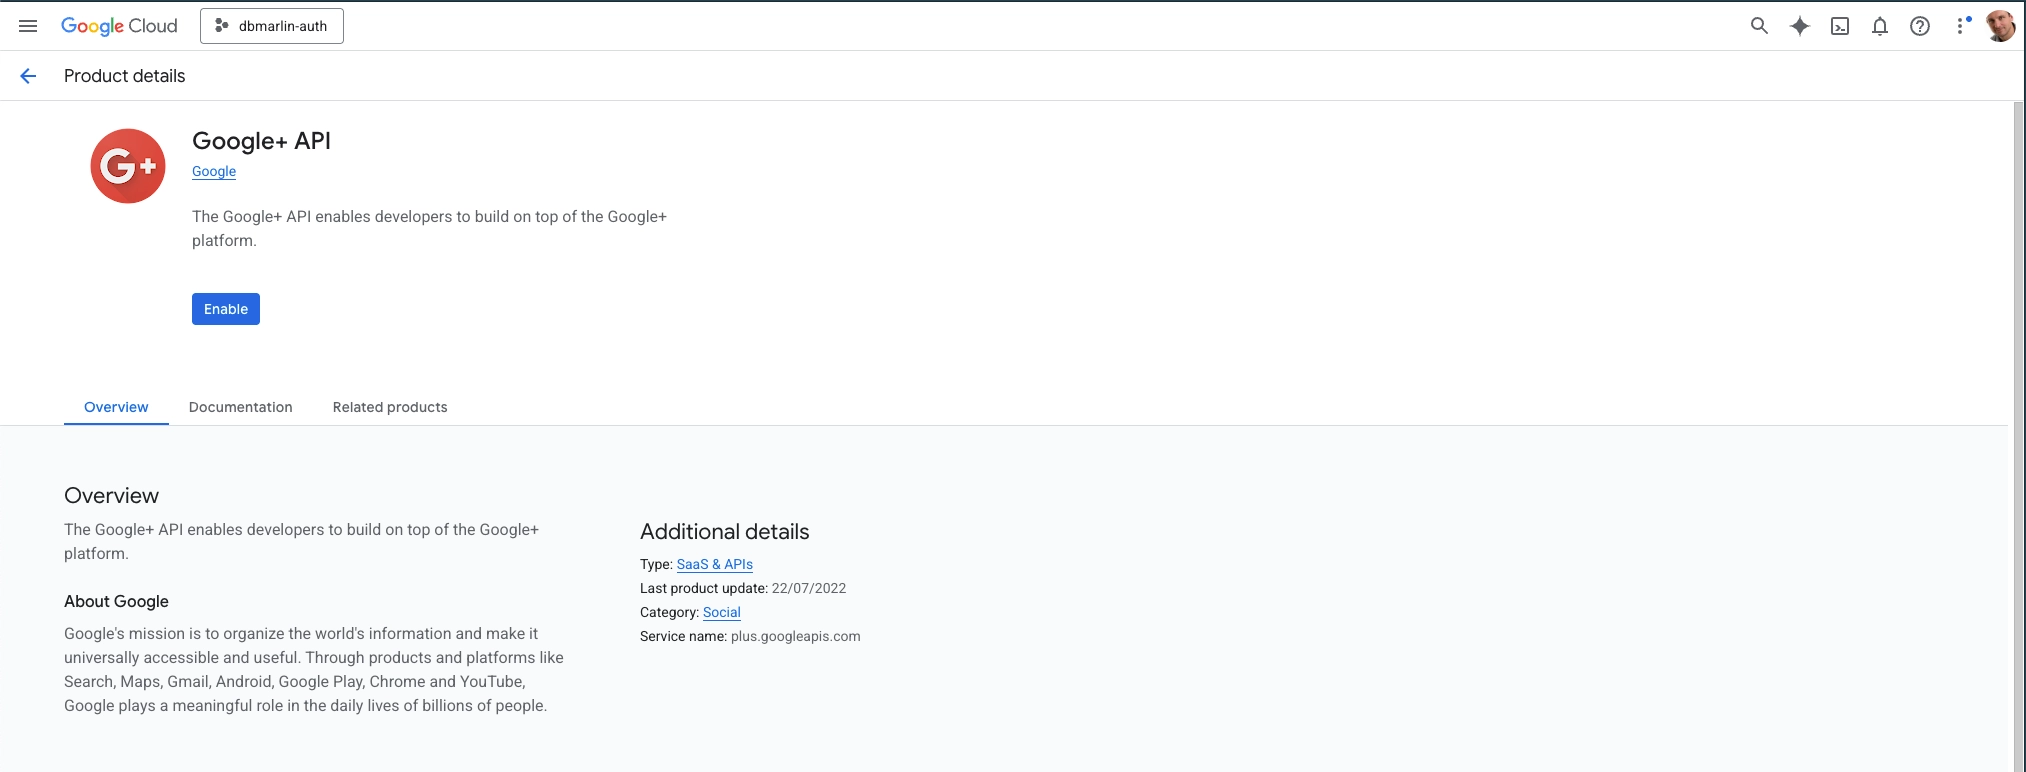
Task: Click the Google+ API title text
Action: tap(261, 141)
